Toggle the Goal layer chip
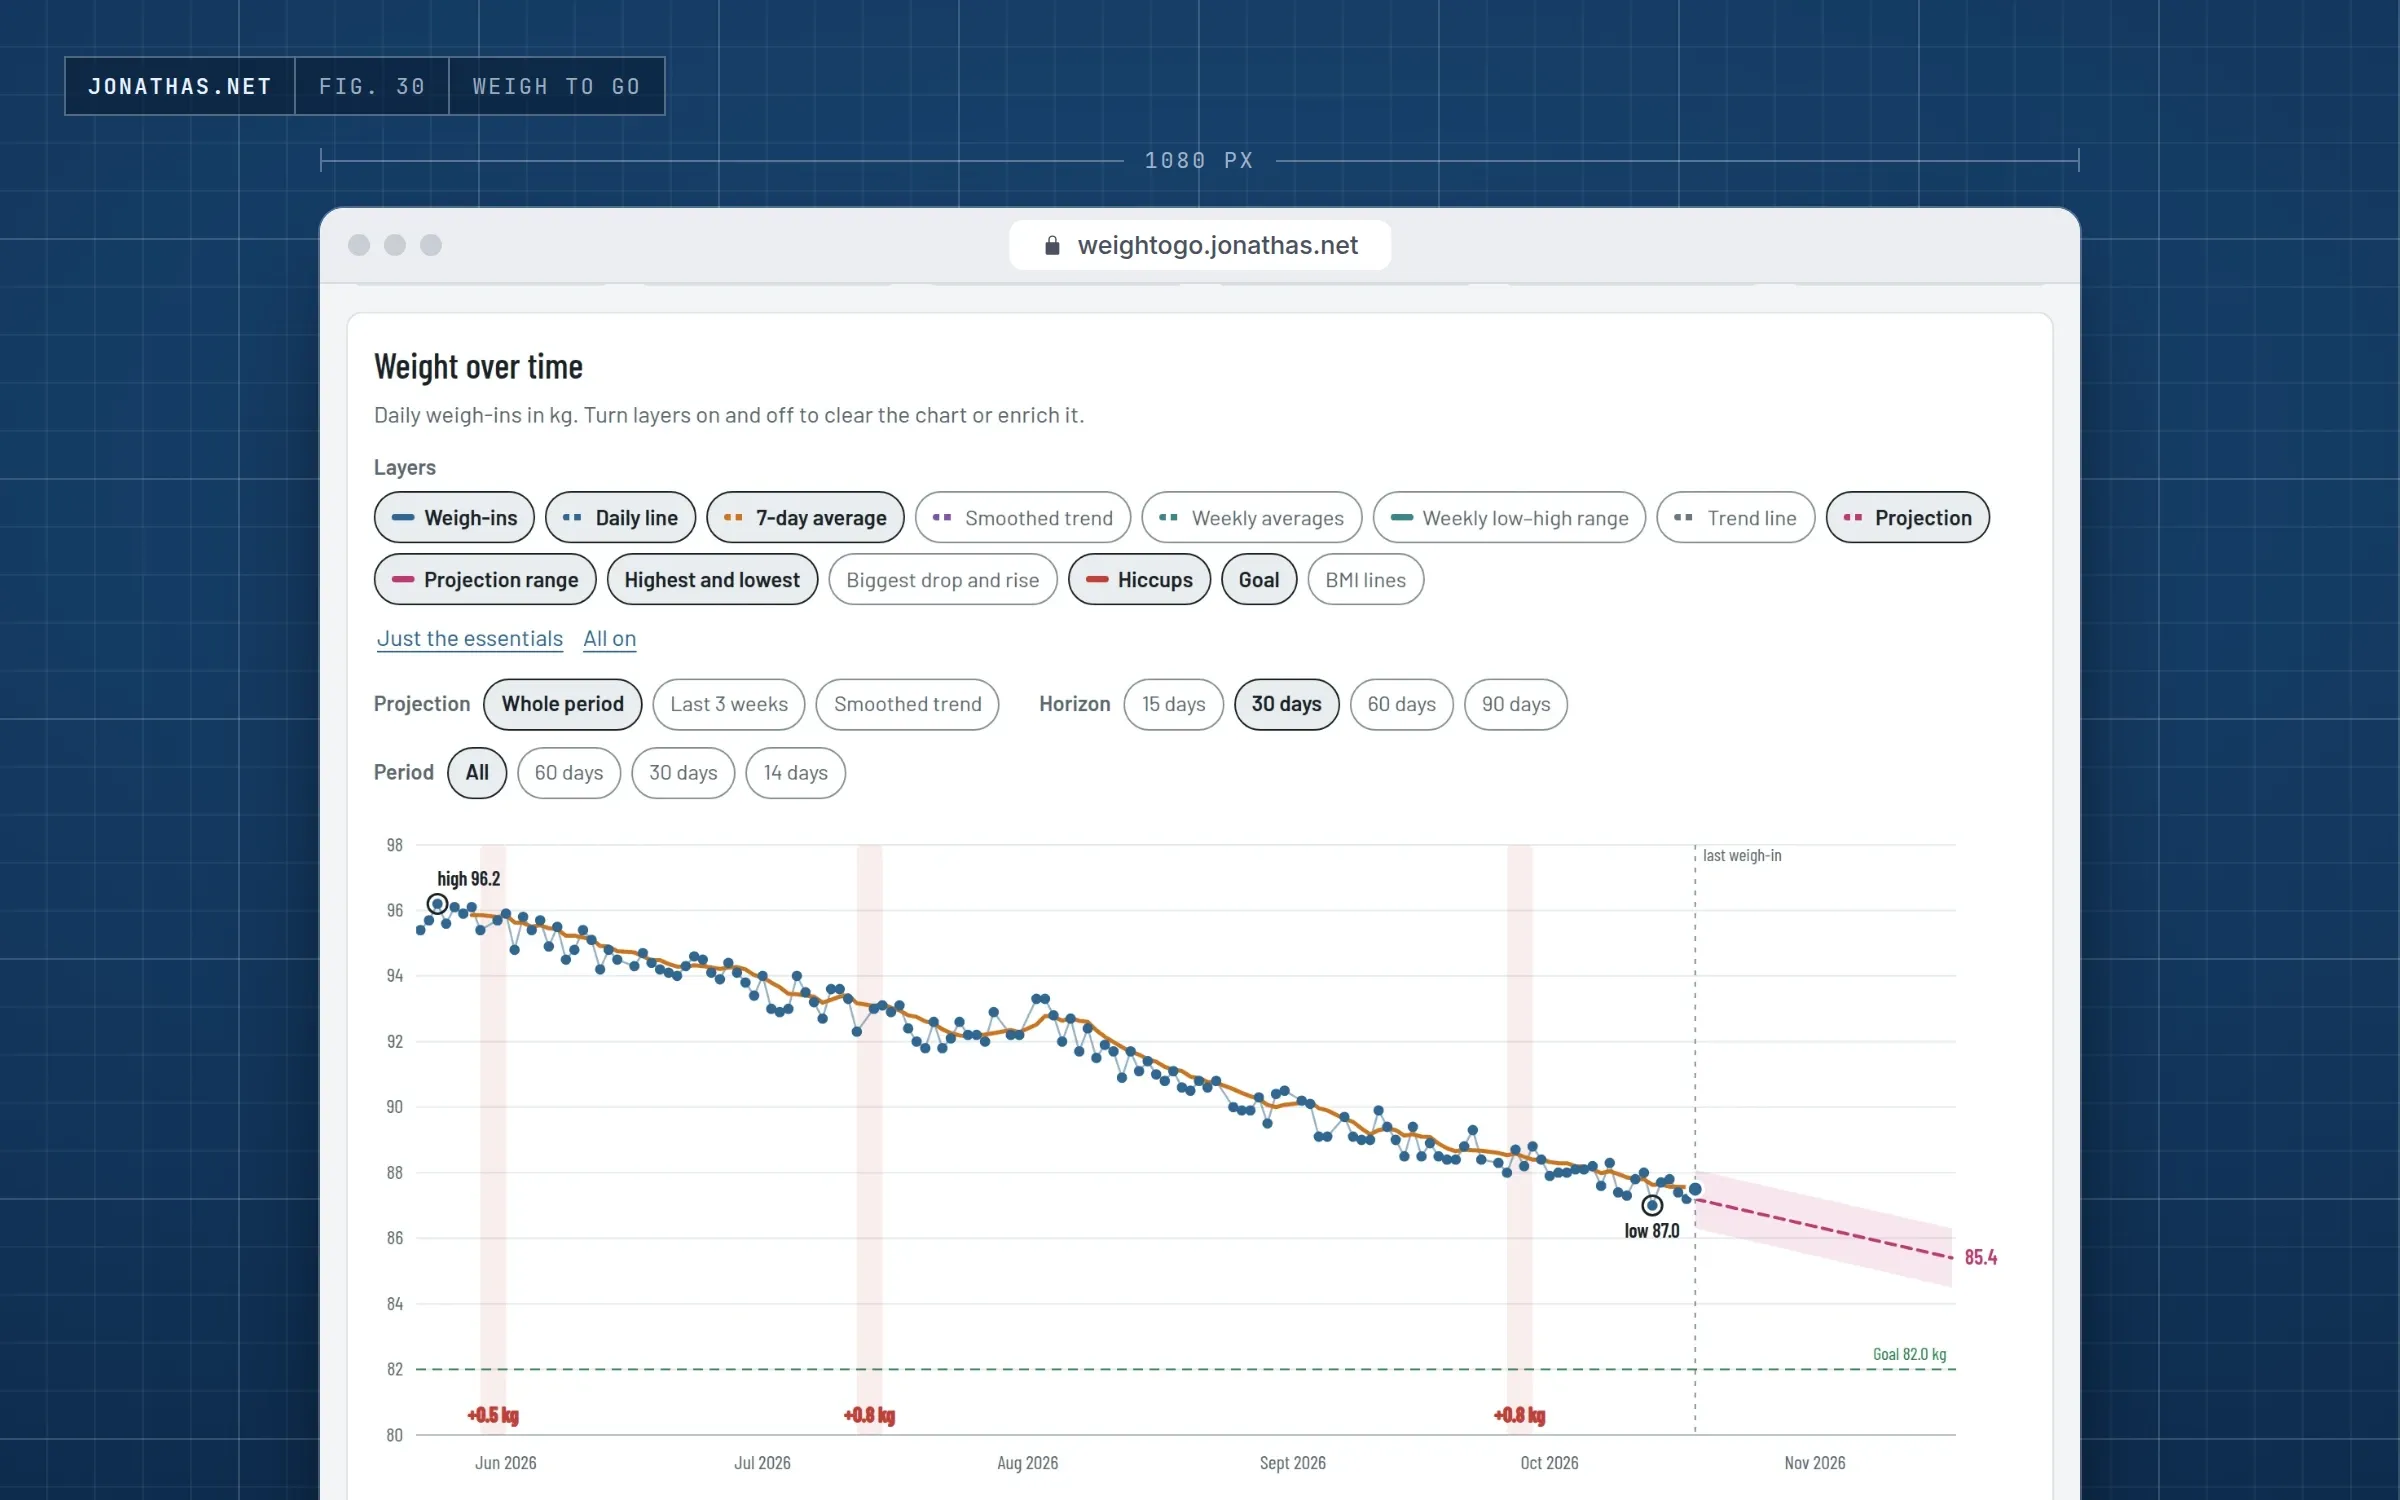2400x1500 pixels. (1259, 579)
